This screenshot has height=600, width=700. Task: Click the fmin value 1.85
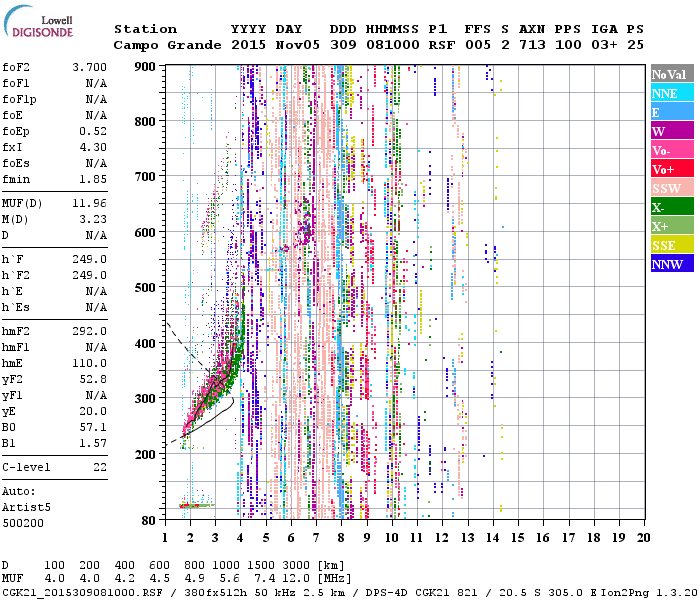(x=93, y=179)
